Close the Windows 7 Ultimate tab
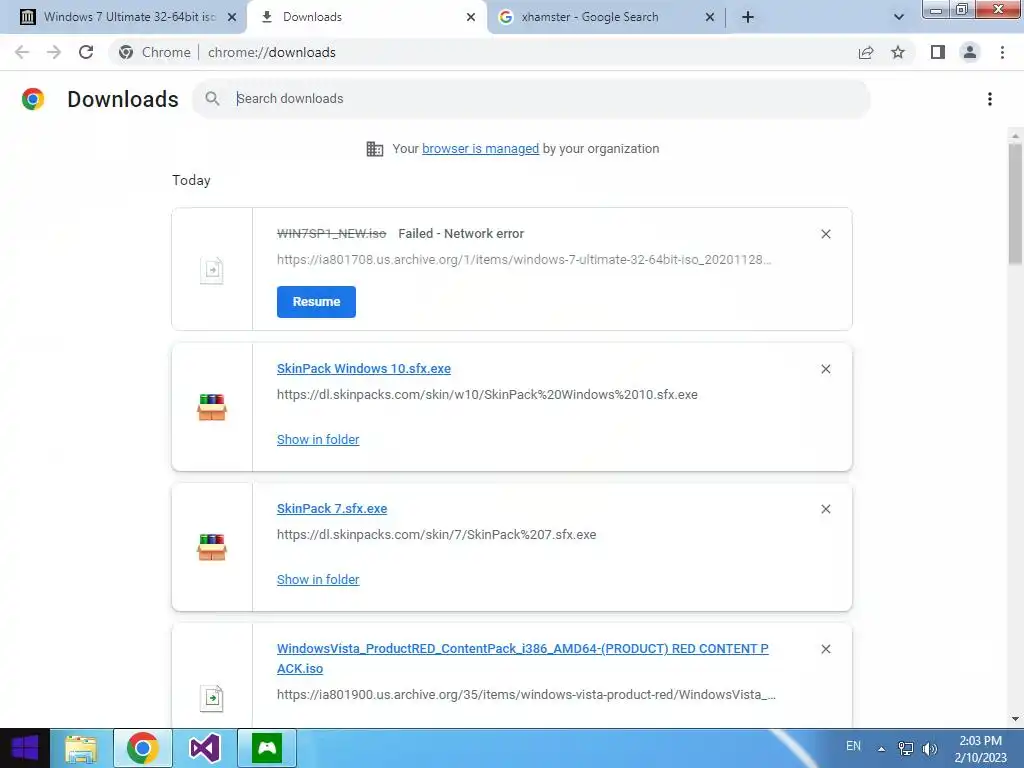 pos(232,17)
